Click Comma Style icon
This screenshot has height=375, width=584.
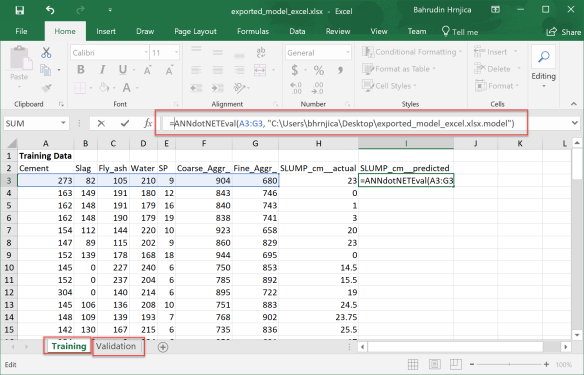tap(340, 70)
